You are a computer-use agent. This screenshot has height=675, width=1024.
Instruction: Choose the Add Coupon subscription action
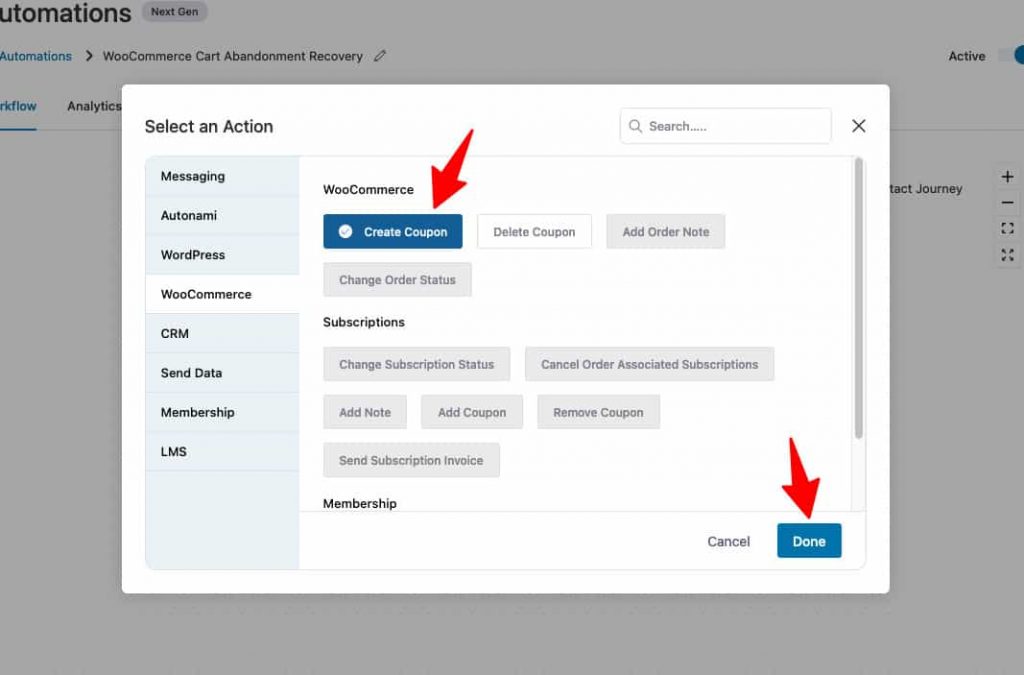(x=472, y=413)
